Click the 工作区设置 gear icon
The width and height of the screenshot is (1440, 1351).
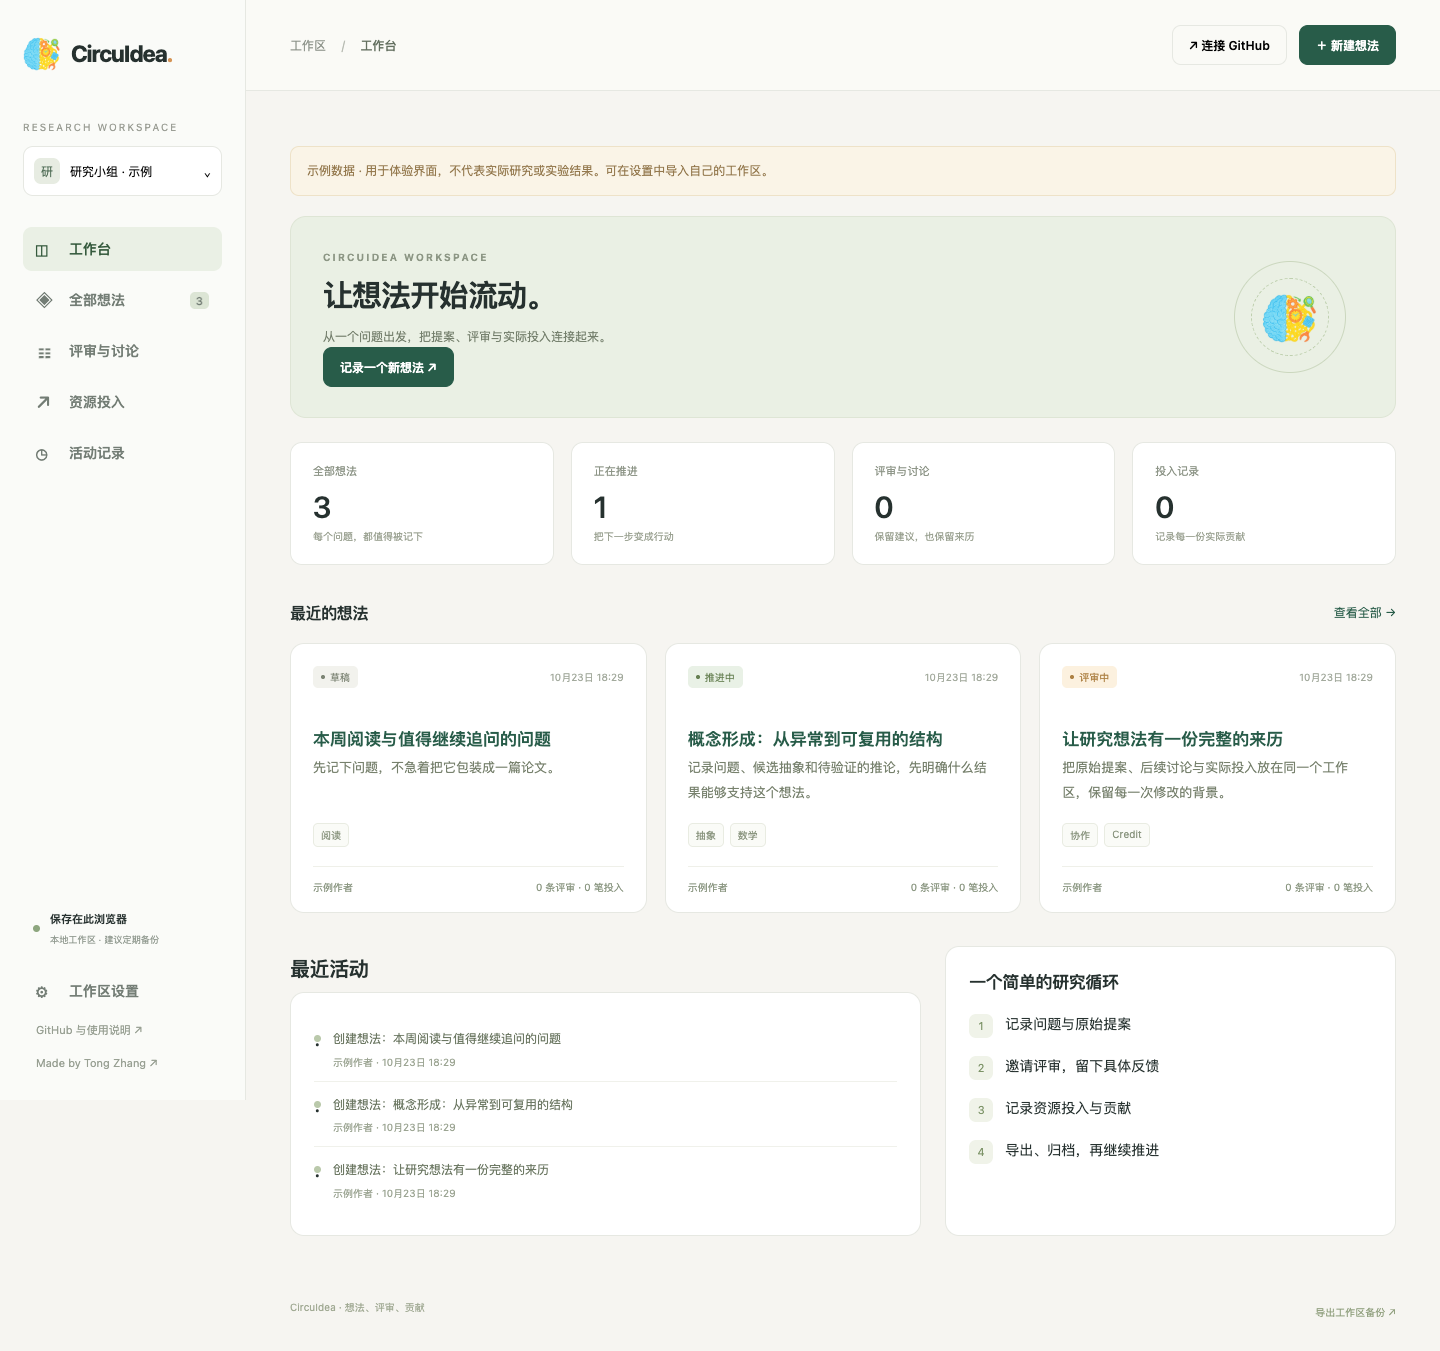click(x=42, y=992)
